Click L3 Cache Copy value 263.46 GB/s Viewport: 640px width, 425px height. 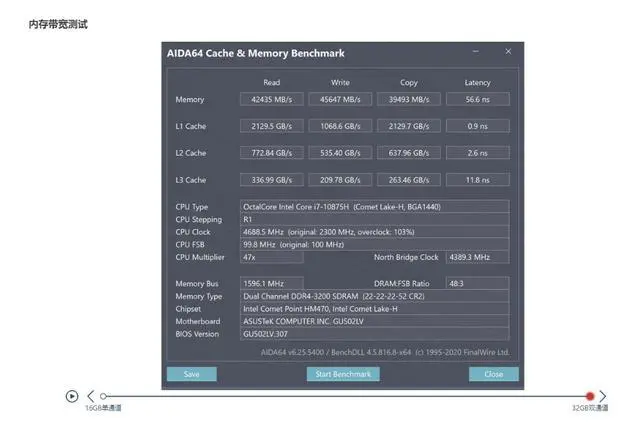[x=409, y=180]
